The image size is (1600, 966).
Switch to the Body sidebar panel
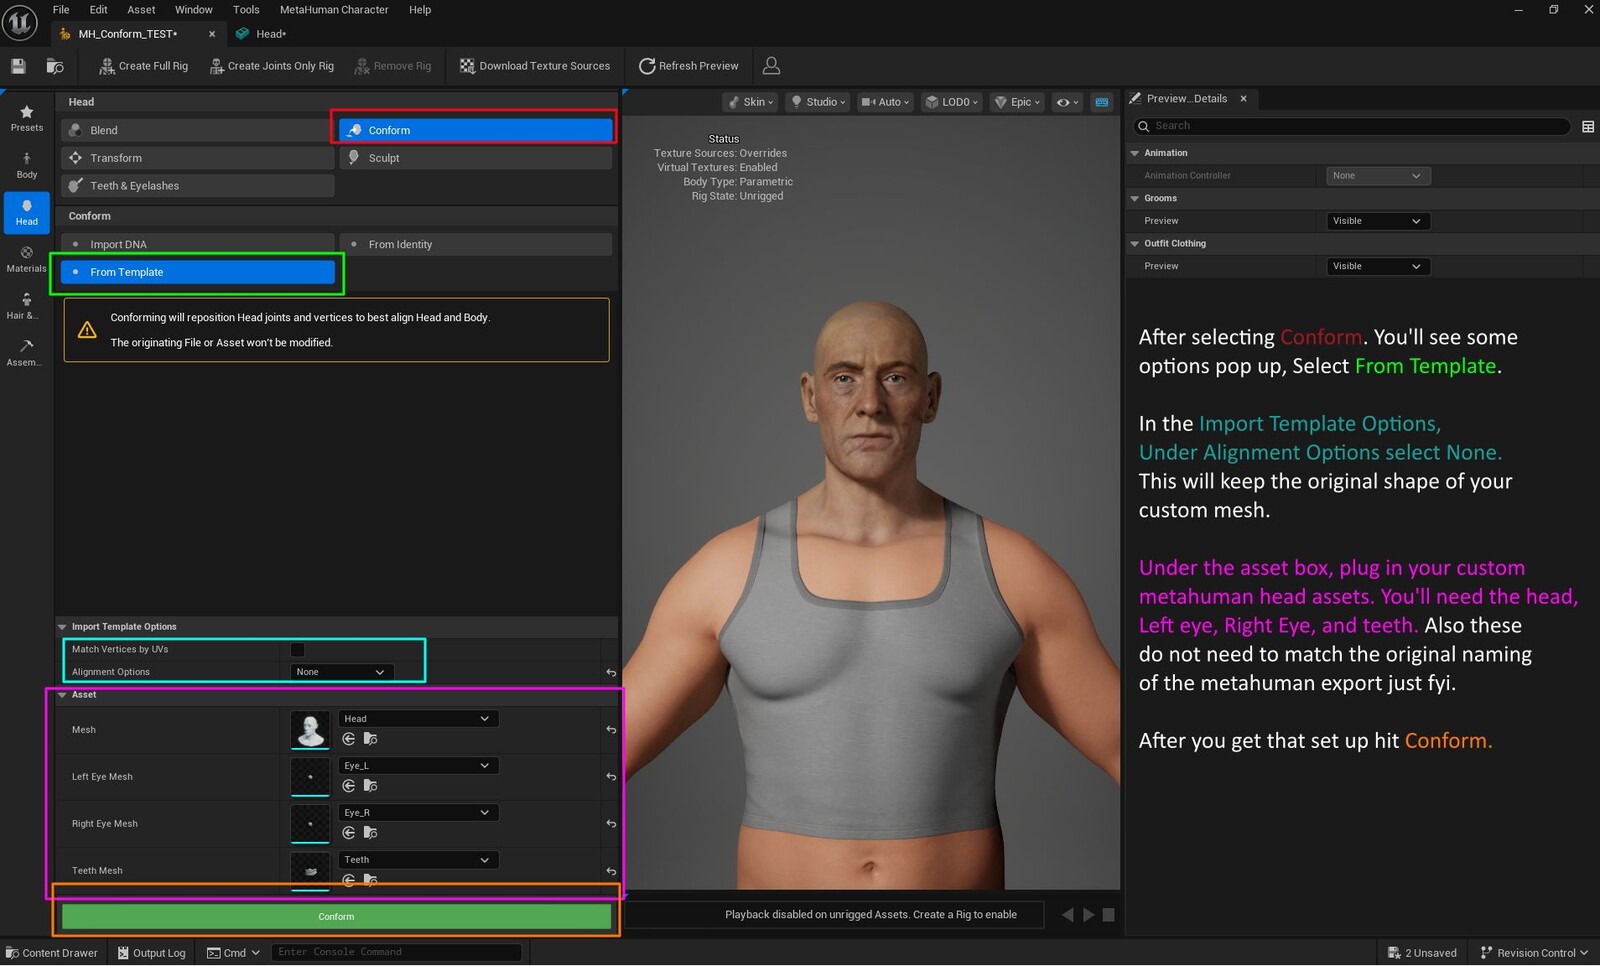(x=27, y=165)
